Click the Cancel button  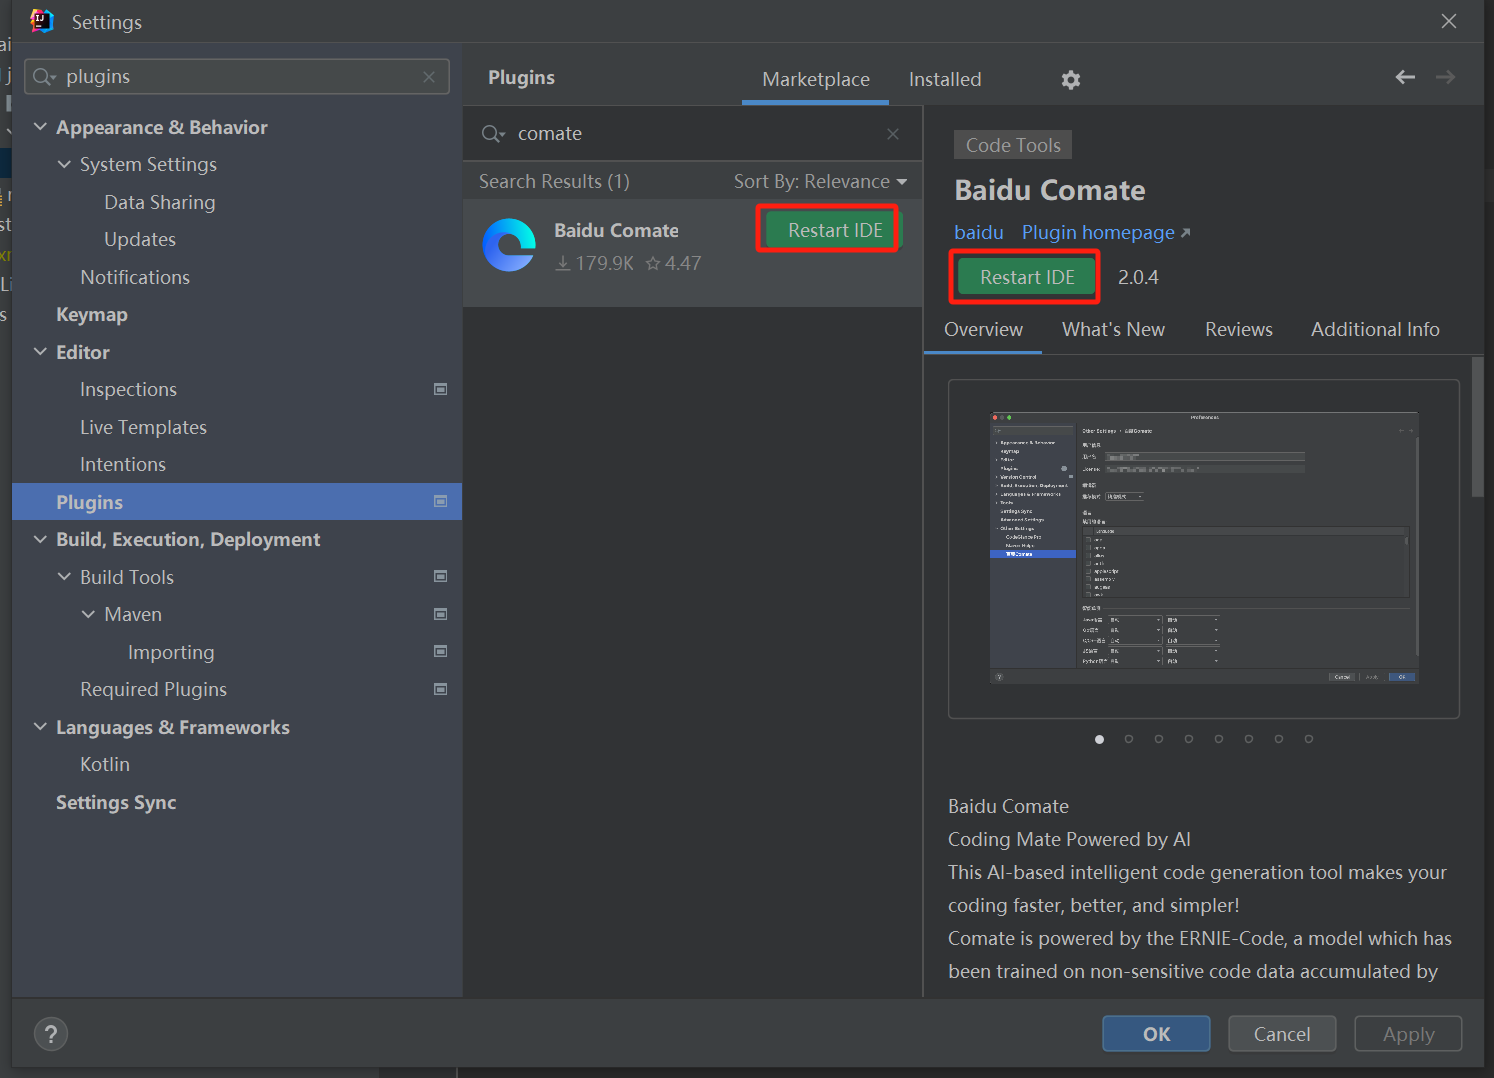[1282, 1034]
